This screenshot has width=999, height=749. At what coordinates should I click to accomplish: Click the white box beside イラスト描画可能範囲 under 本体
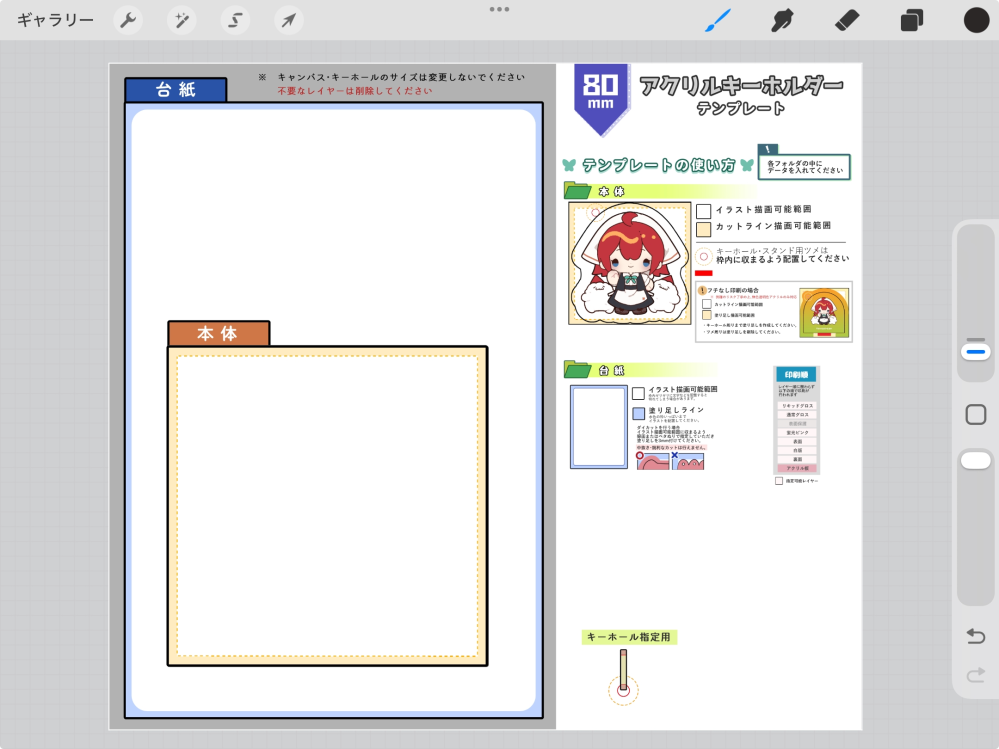tap(703, 211)
